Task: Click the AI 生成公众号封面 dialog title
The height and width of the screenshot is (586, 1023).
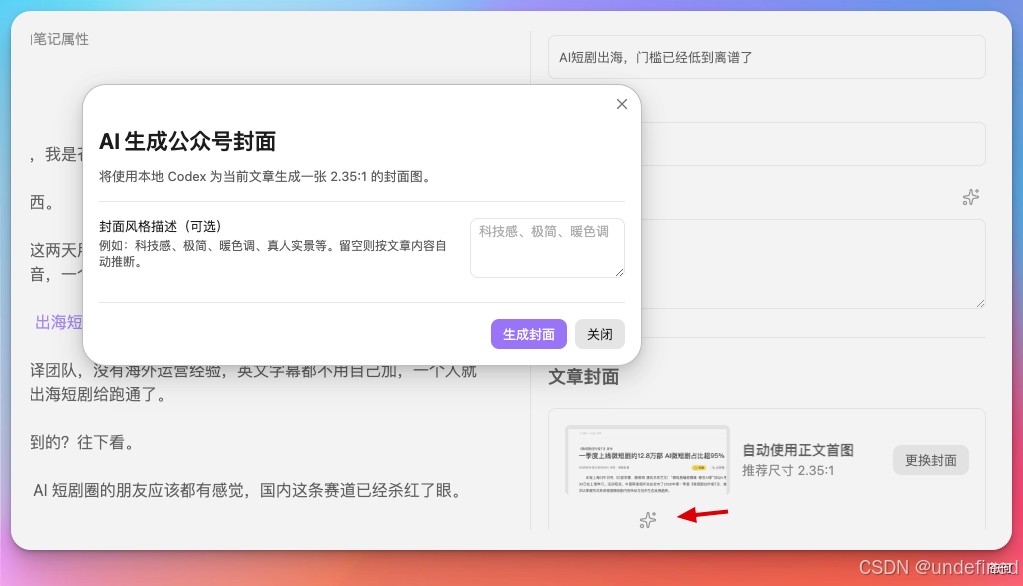Action: (187, 142)
